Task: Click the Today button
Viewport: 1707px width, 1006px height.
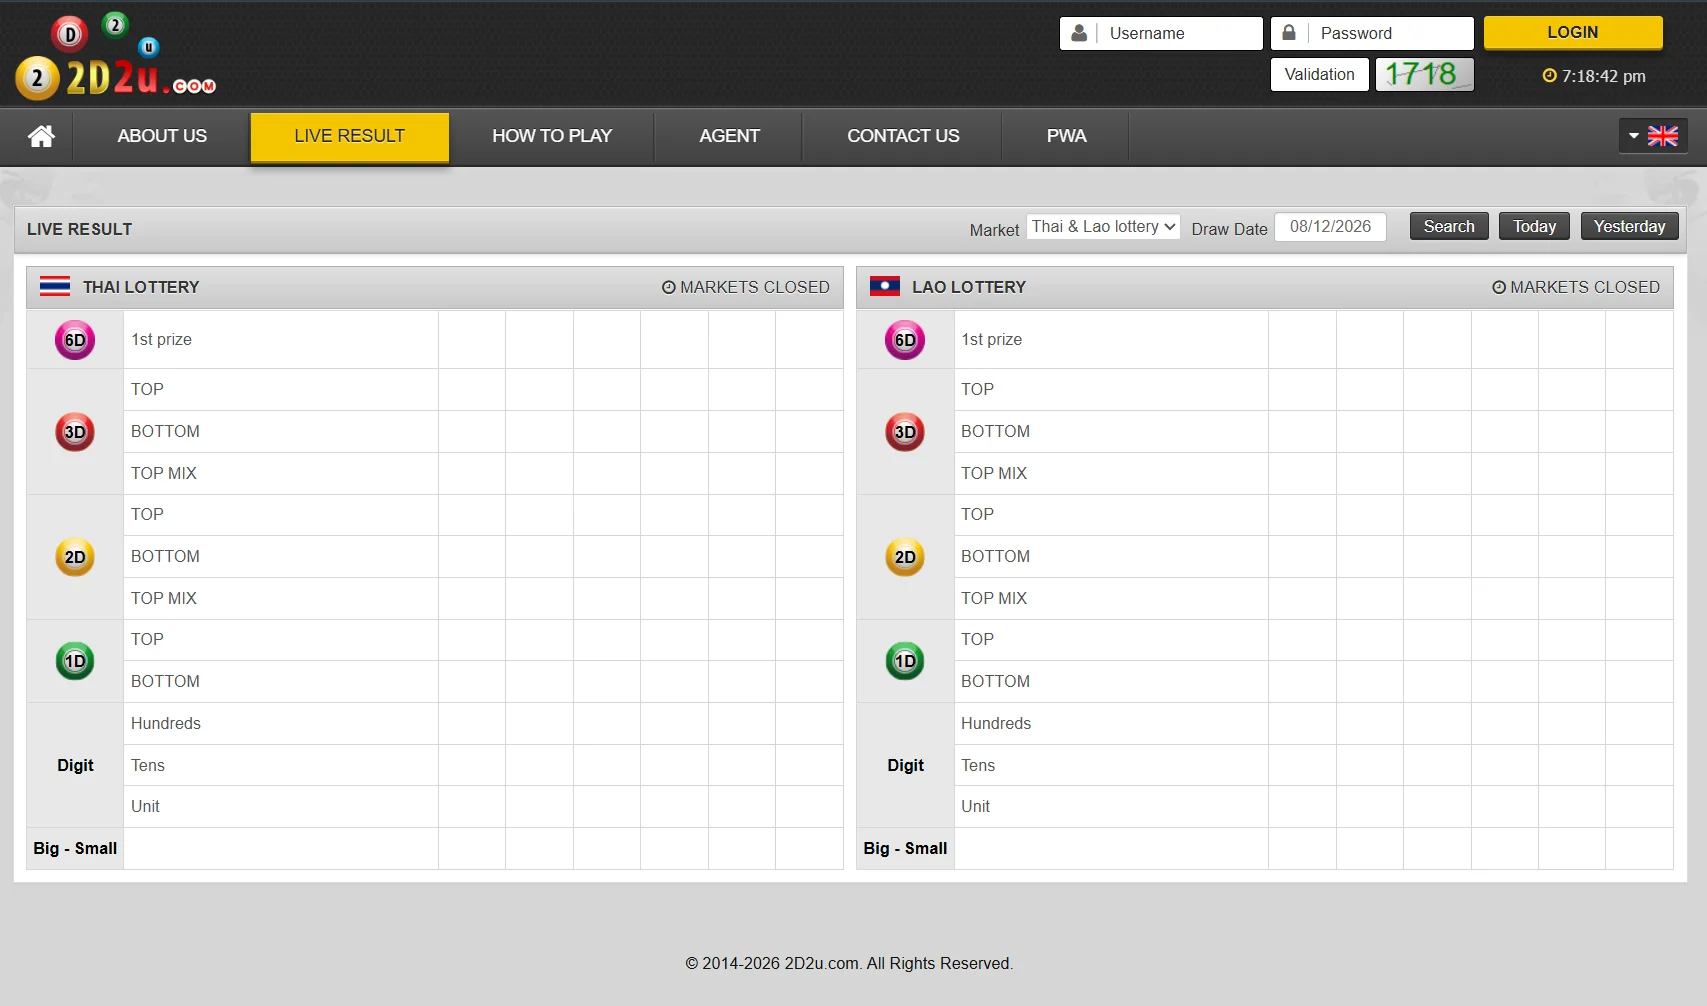Action: point(1534,226)
